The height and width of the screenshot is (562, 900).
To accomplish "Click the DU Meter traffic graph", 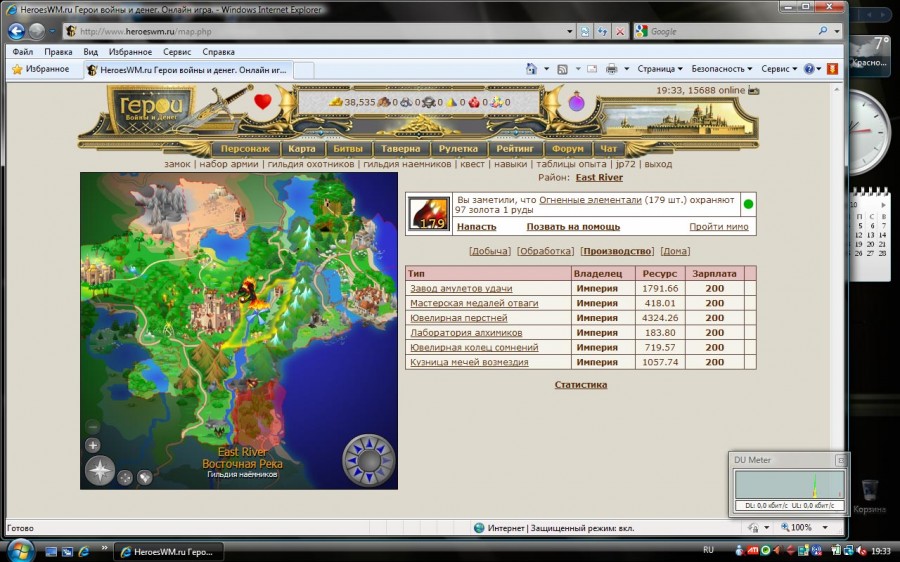I will point(789,485).
